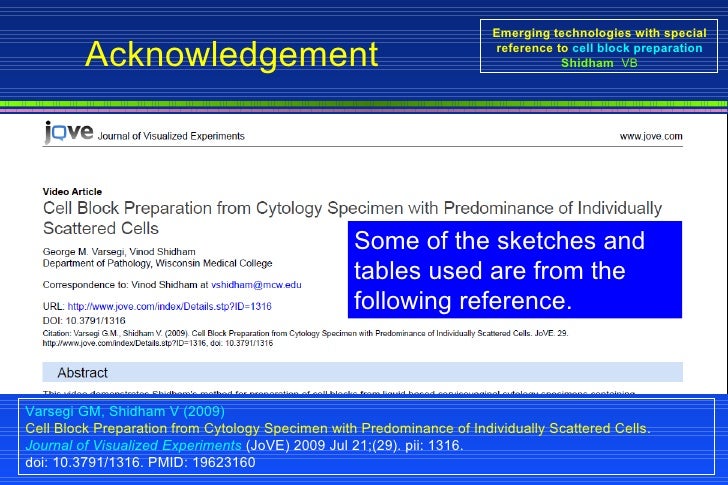Select authors line George M. Varsegi, Vinod Shidham

[119, 252]
